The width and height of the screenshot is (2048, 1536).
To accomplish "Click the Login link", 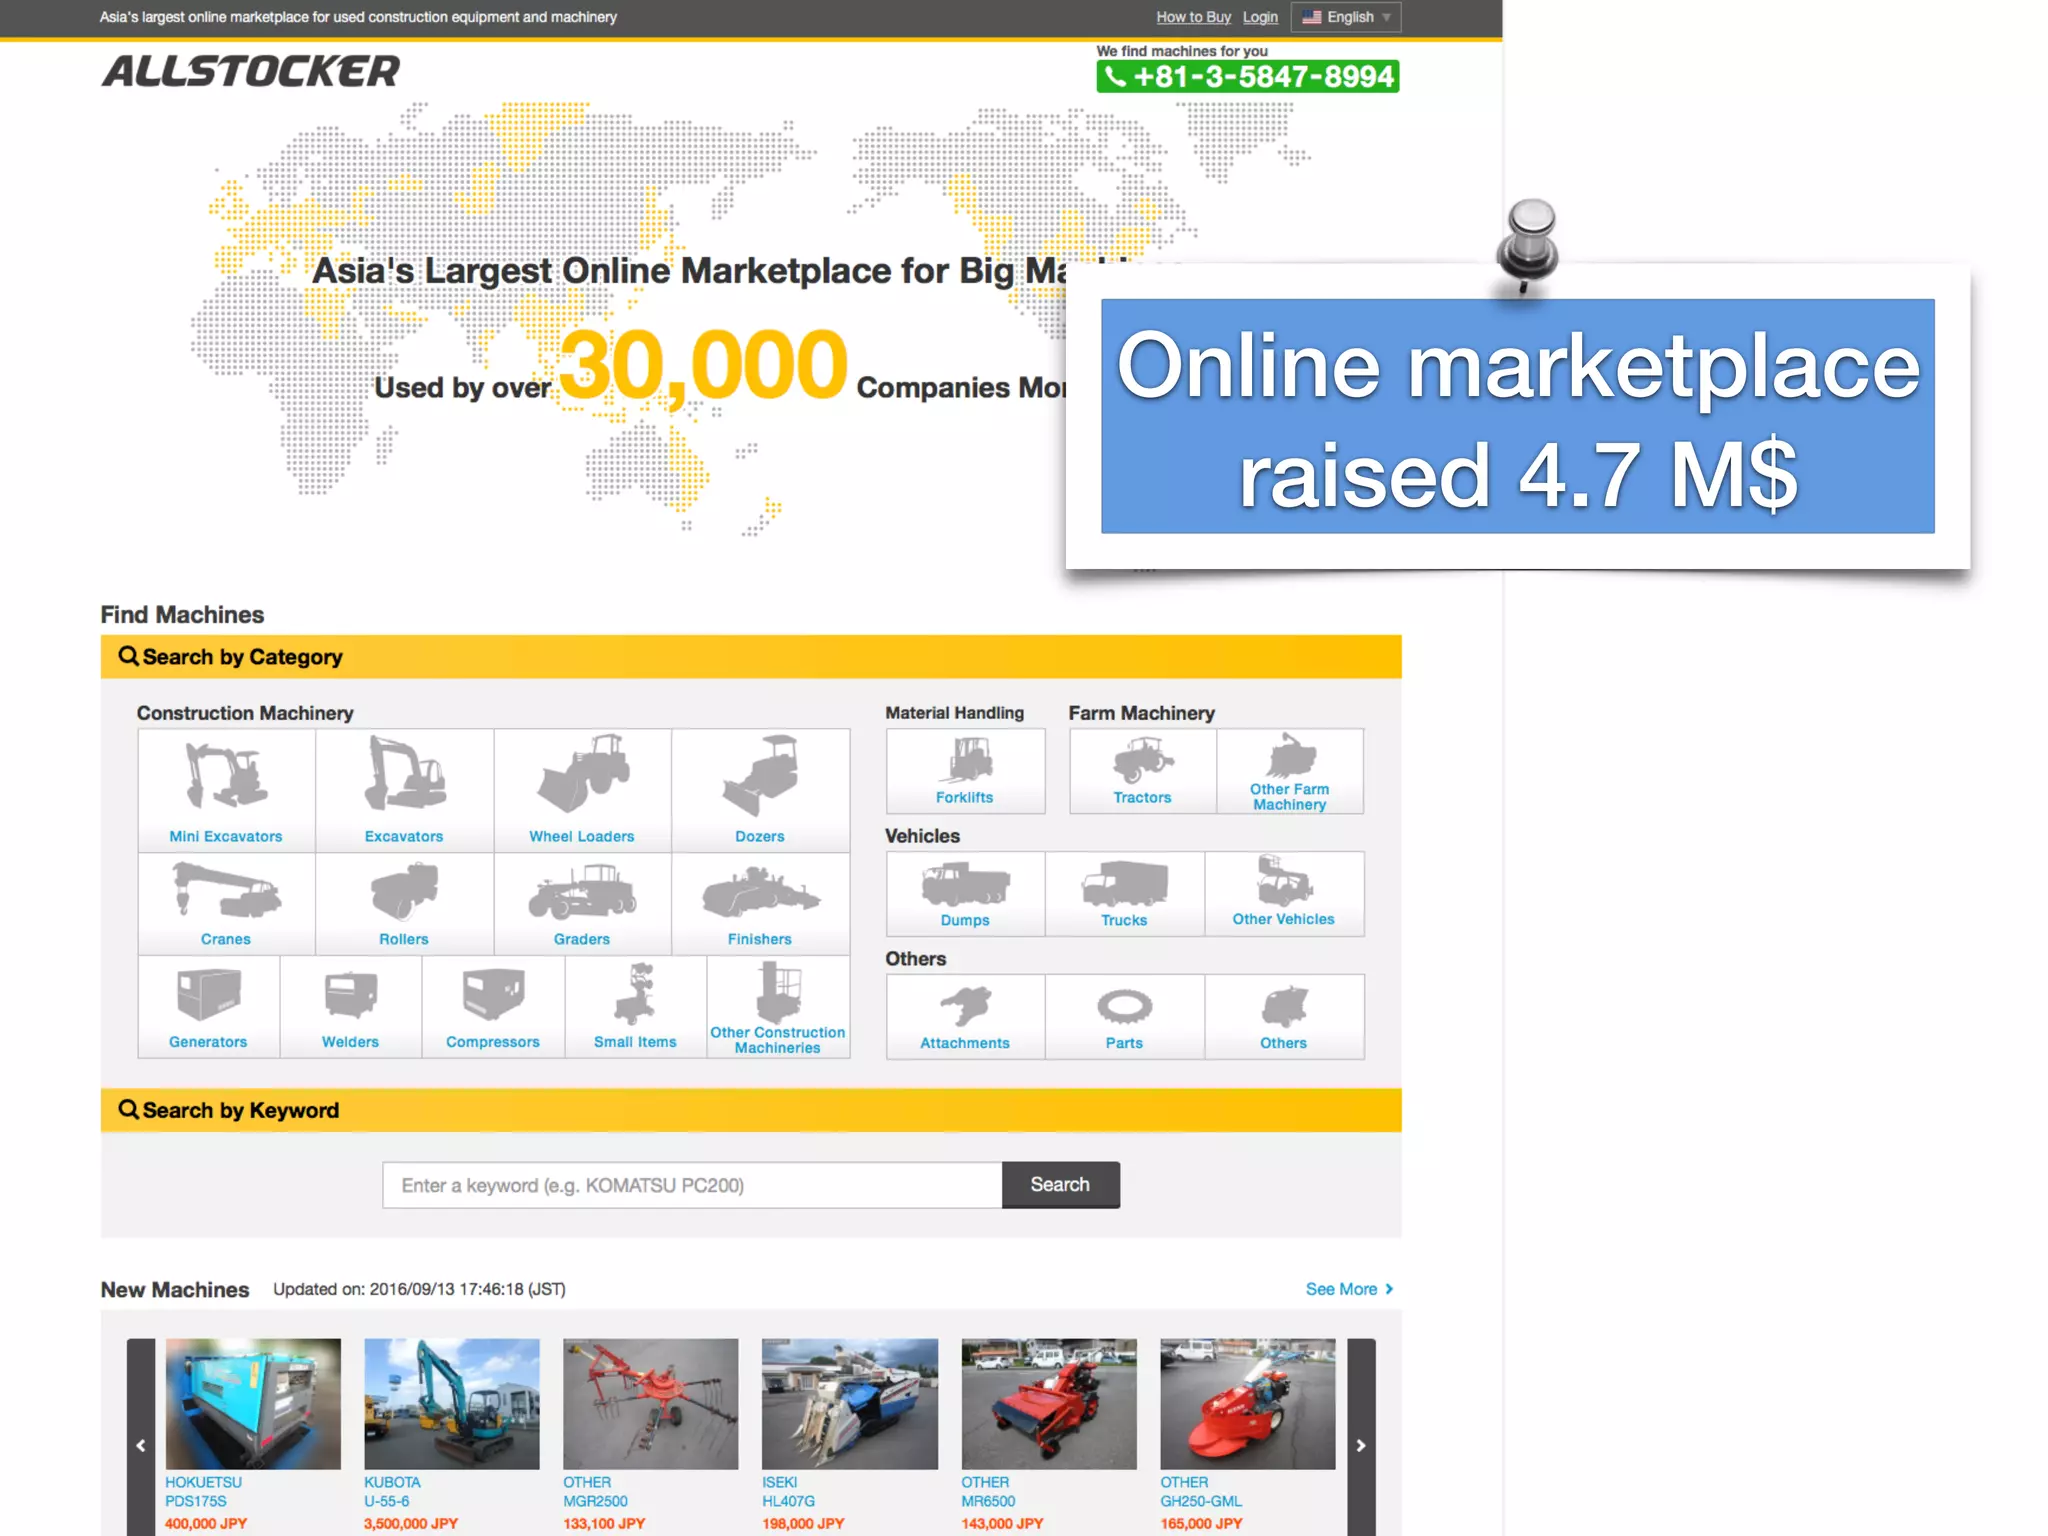I will (x=1260, y=17).
